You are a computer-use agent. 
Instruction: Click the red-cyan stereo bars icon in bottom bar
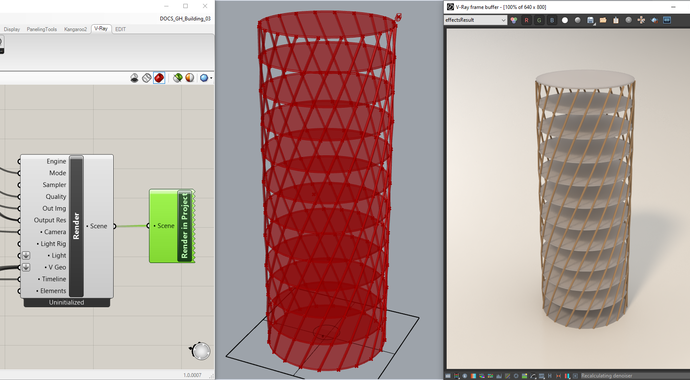(567, 376)
